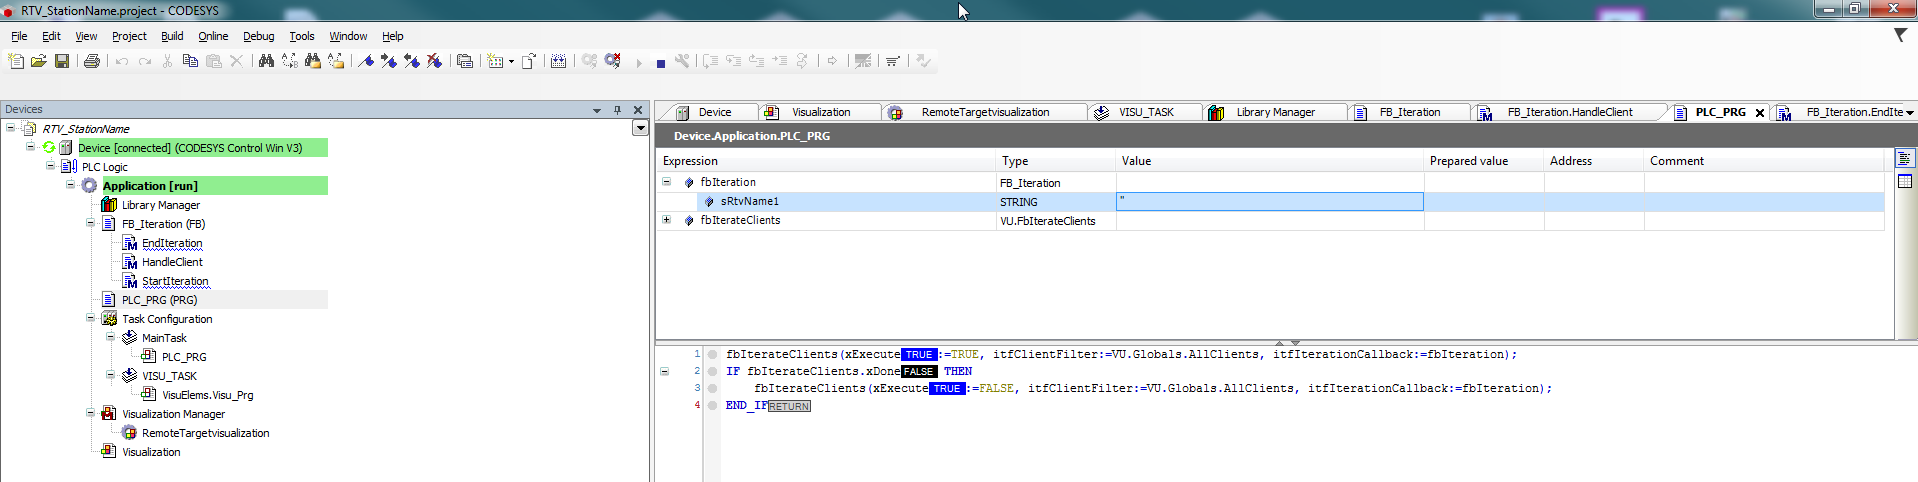Image resolution: width=1918 pixels, height=482 pixels.
Task: Click the Save project toolbar icon
Action: (x=62, y=61)
